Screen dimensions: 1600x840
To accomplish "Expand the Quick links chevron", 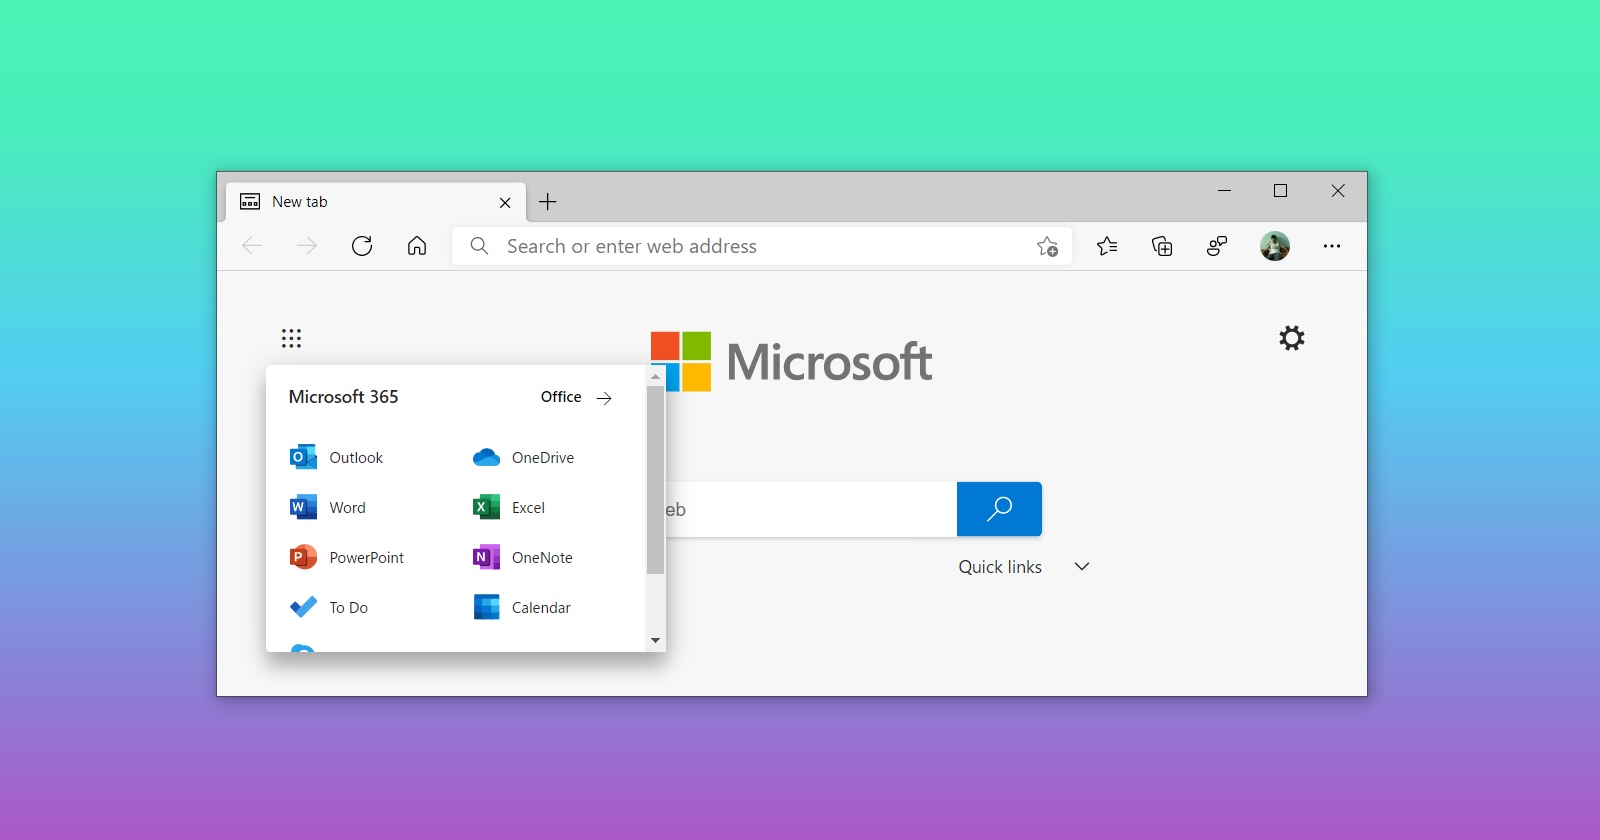I will click(1082, 566).
